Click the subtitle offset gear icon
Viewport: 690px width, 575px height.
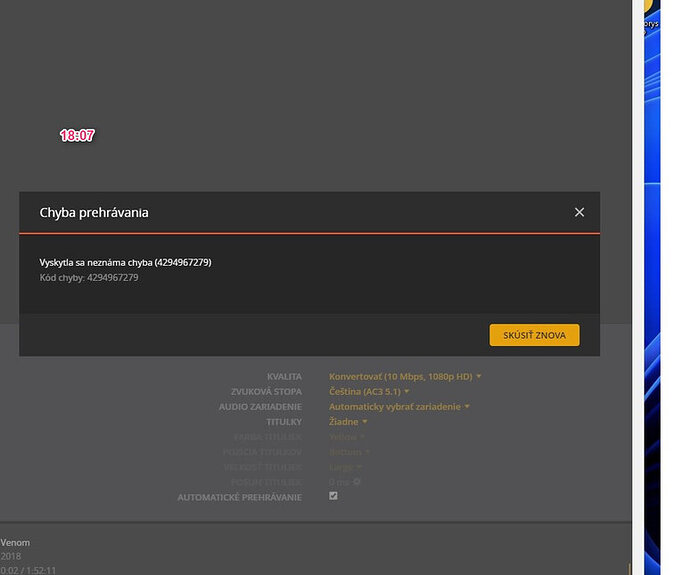pyautogui.click(x=357, y=482)
